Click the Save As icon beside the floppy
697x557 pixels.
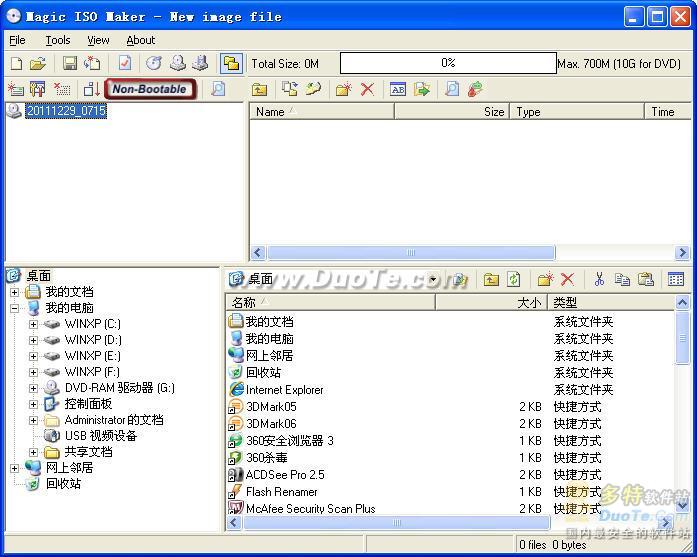pos(92,64)
